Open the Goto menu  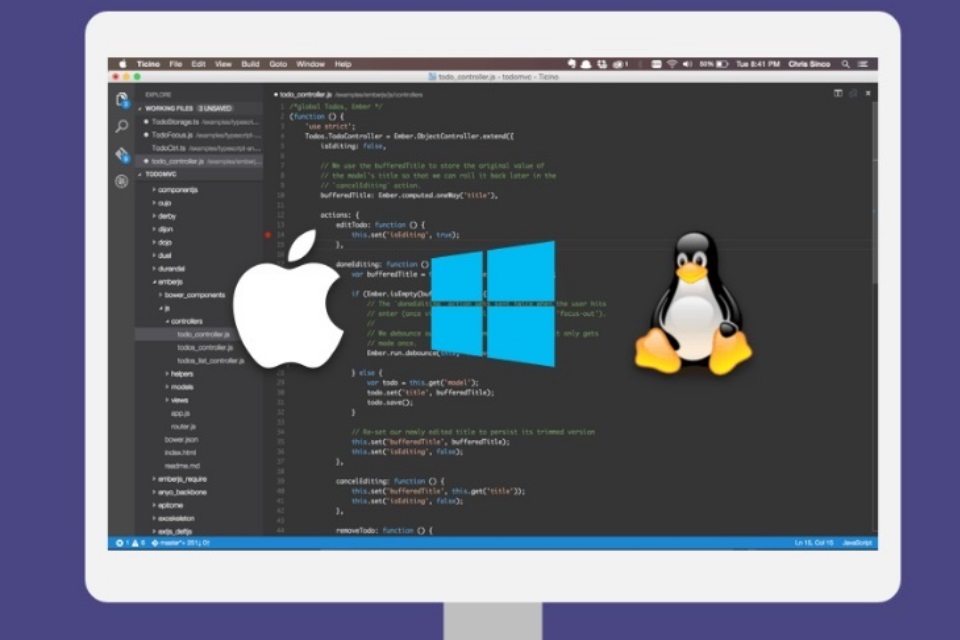(x=278, y=64)
